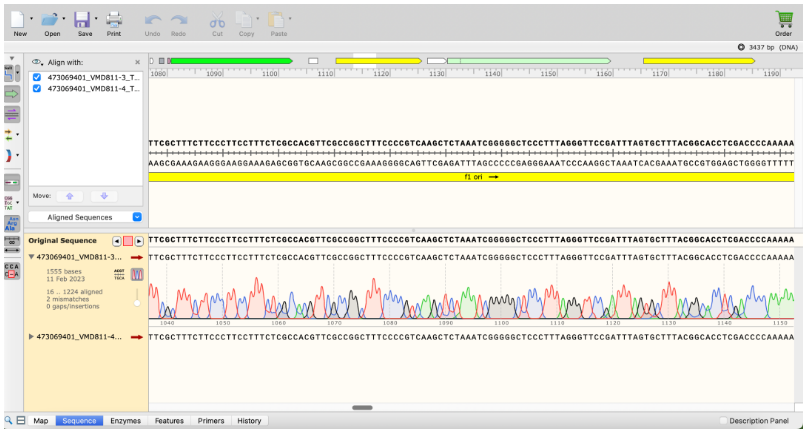The height and width of the screenshot is (433, 808).
Task: Toggle the show primers purple arrows icon
Action: [x=12, y=114]
